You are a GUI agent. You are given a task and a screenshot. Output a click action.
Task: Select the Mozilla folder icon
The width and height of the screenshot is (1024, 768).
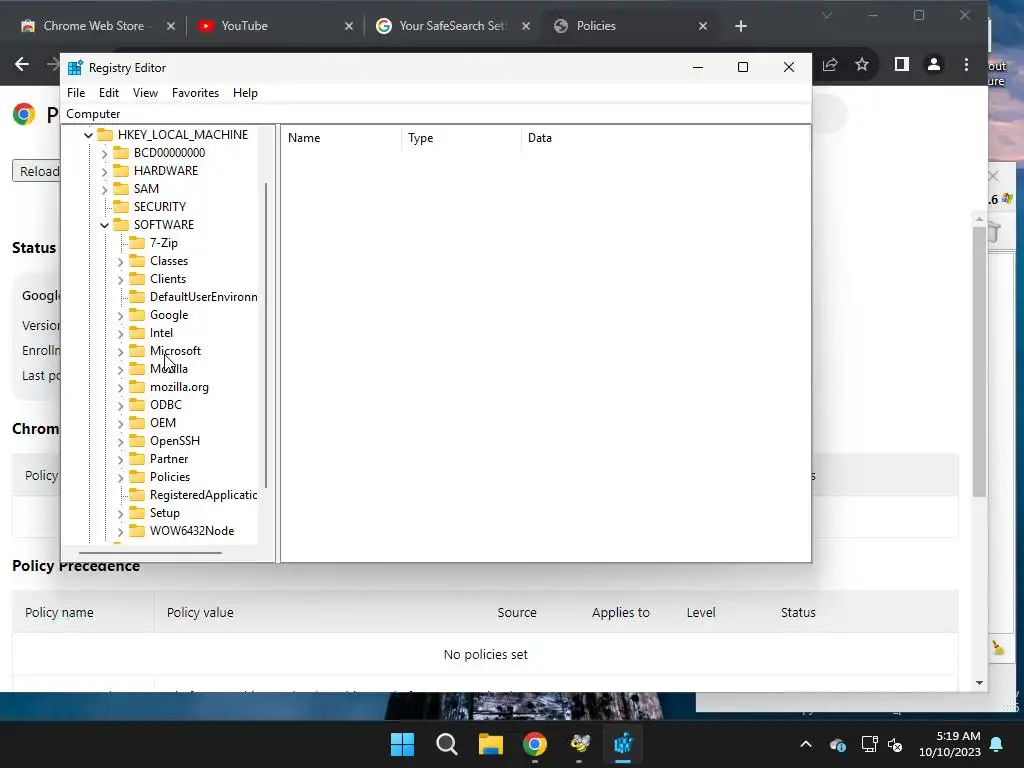(136, 369)
